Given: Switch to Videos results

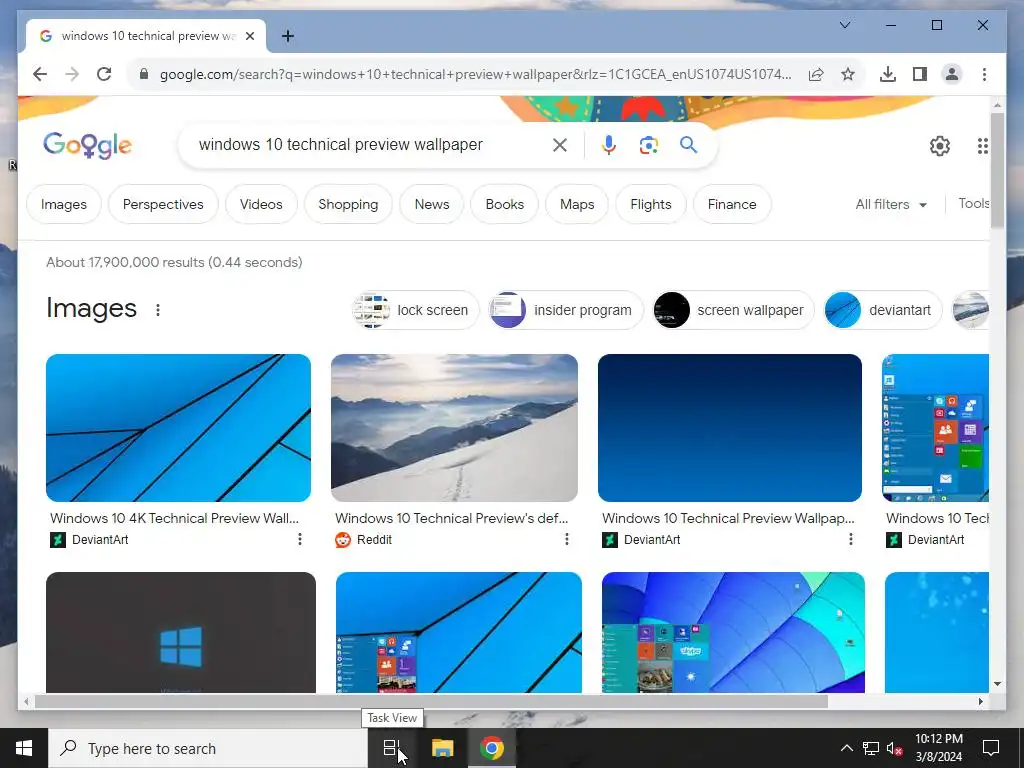Looking at the screenshot, I should click(x=261, y=204).
